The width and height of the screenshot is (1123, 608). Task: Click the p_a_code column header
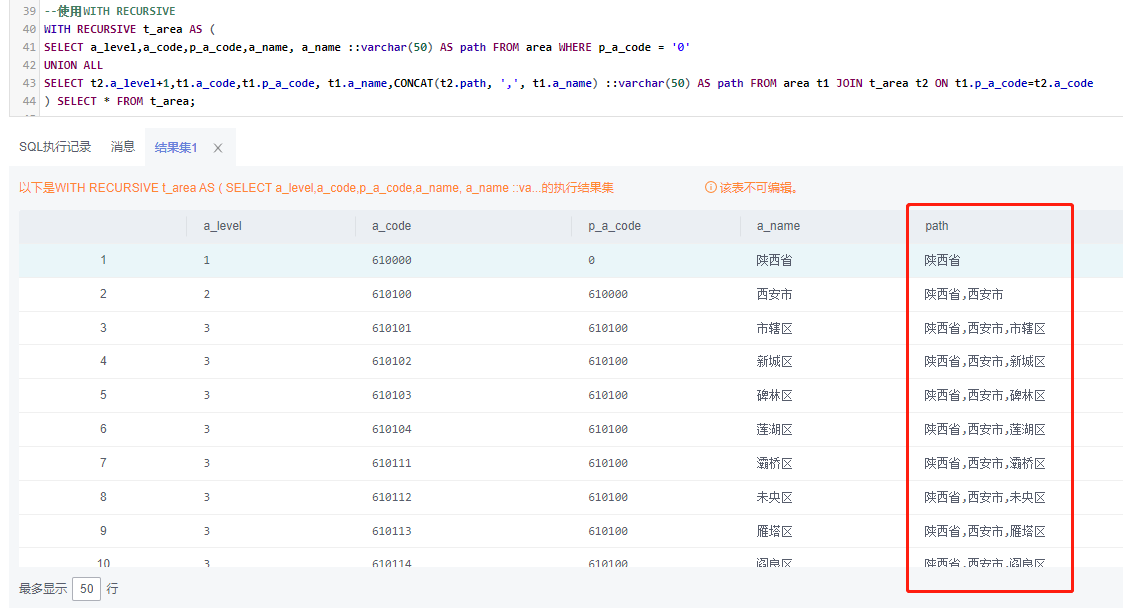614,226
